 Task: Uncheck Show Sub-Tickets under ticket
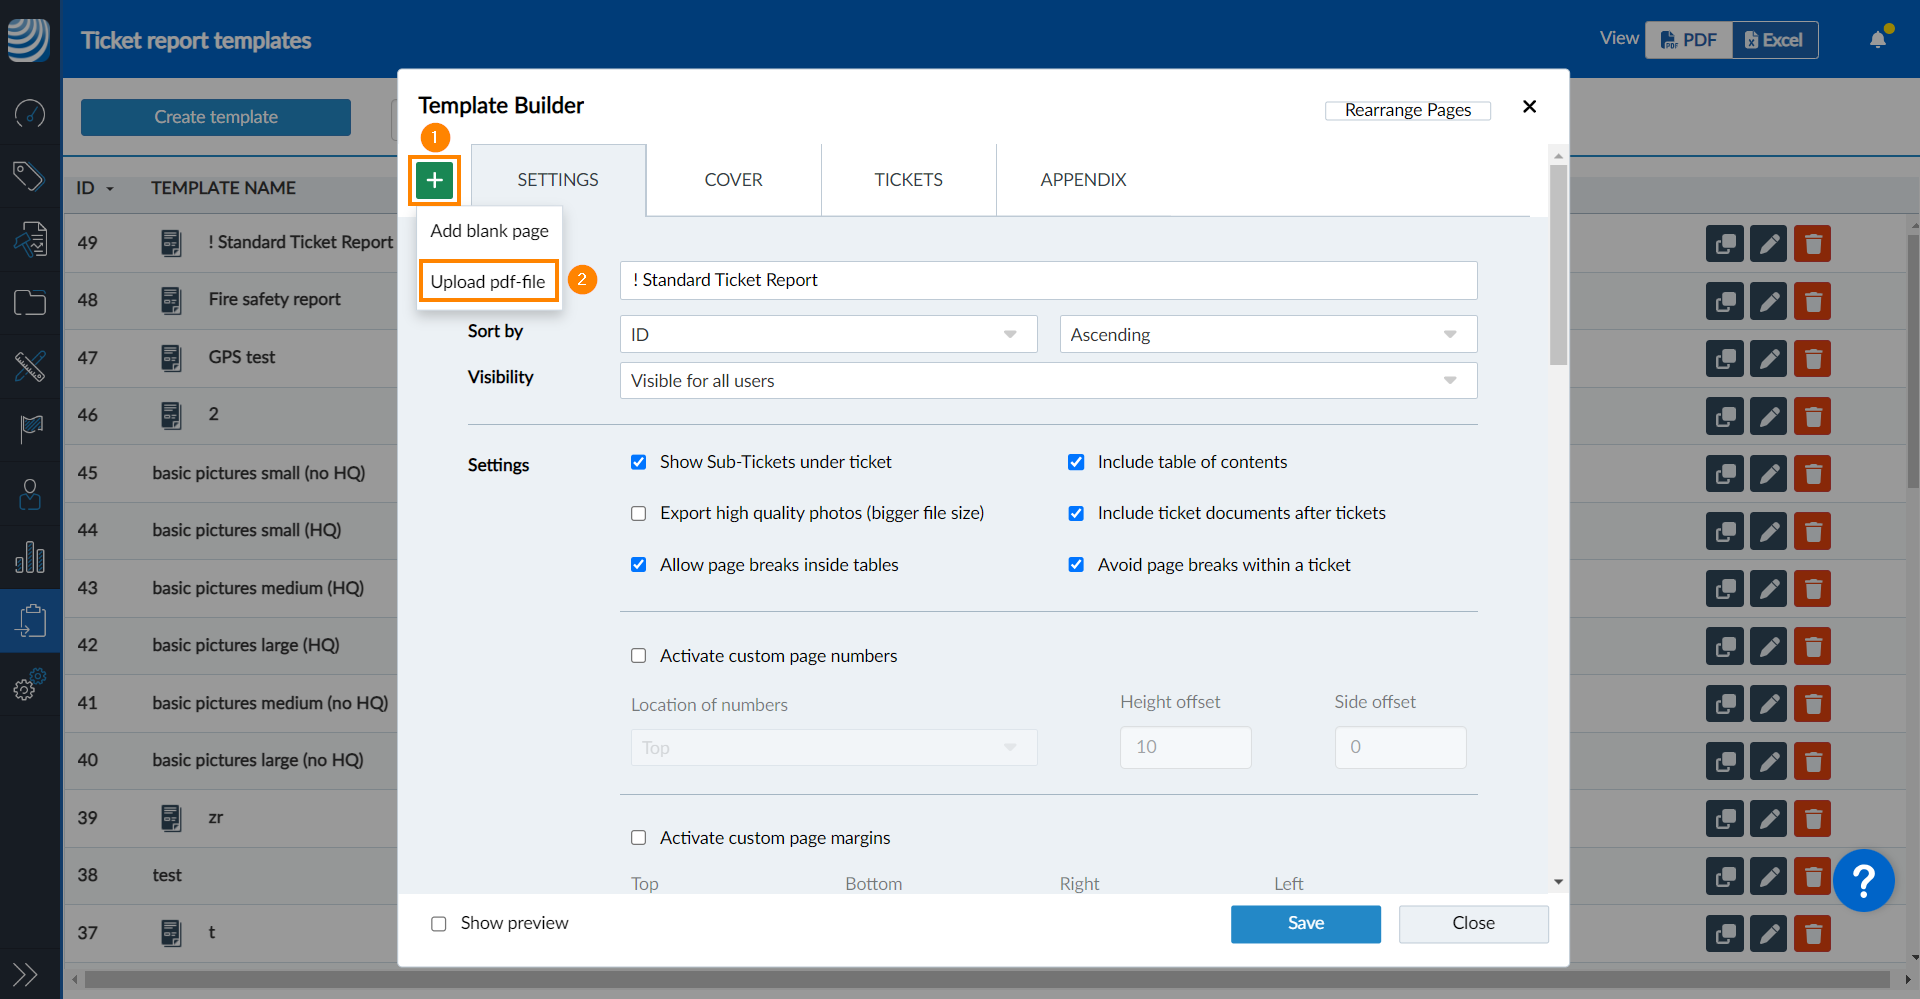click(639, 462)
